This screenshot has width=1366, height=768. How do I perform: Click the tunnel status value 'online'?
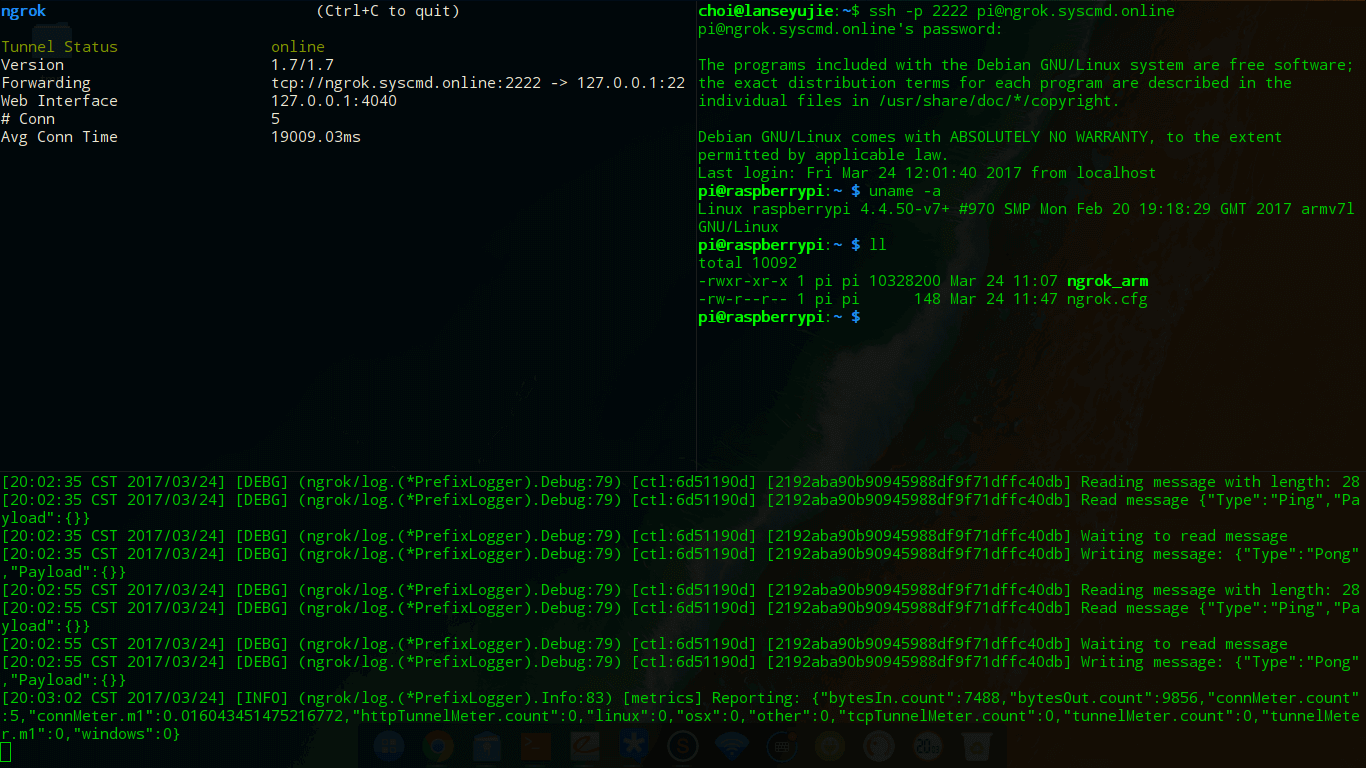click(298, 47)
